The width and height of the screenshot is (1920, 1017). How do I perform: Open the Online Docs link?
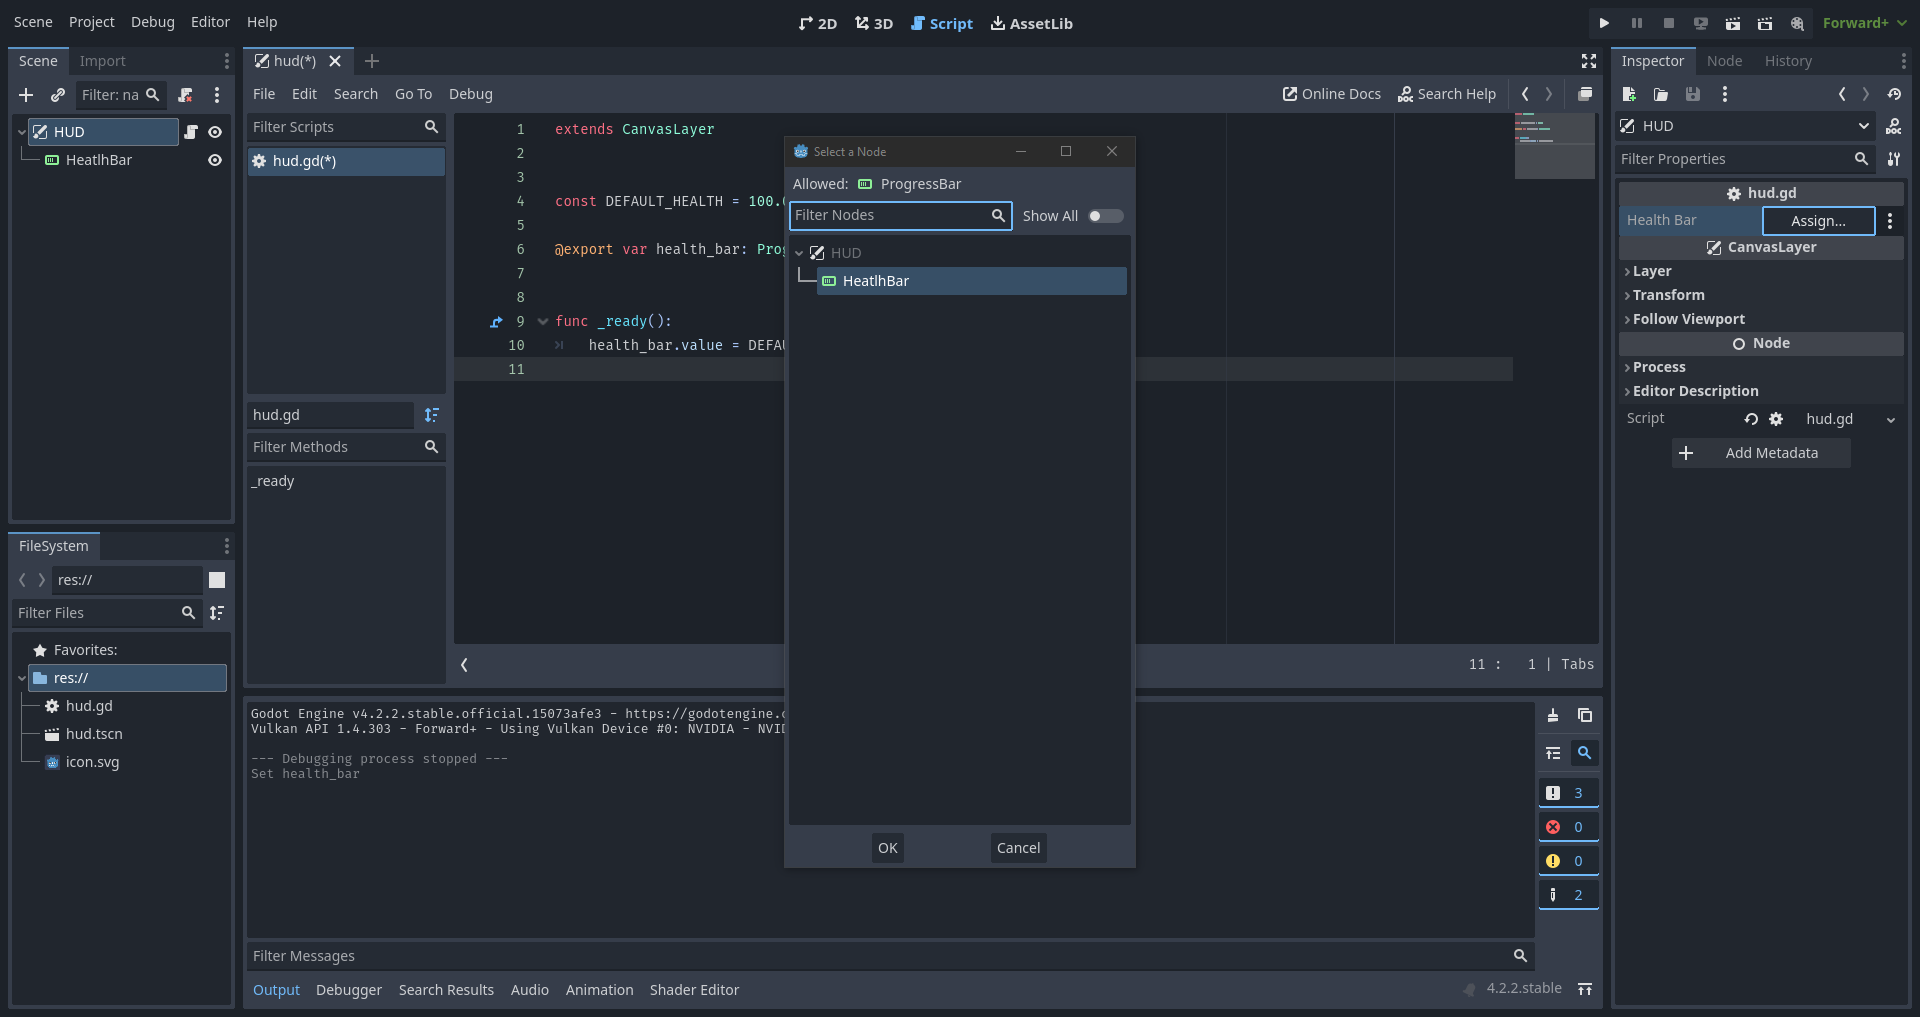point(1332,94)
